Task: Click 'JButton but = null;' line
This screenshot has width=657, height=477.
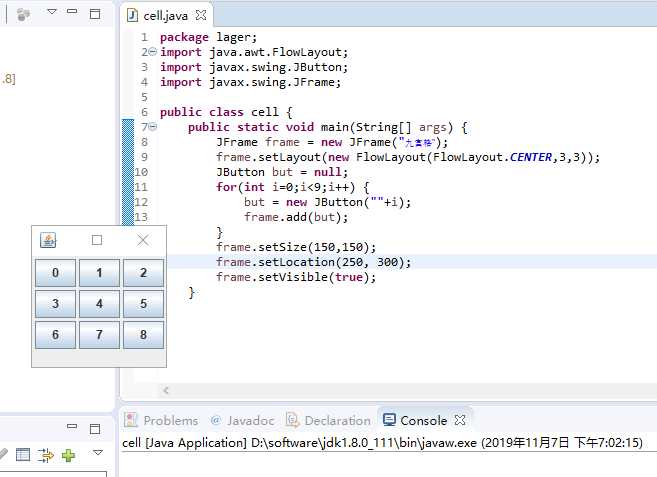Action: click(282, 172)
